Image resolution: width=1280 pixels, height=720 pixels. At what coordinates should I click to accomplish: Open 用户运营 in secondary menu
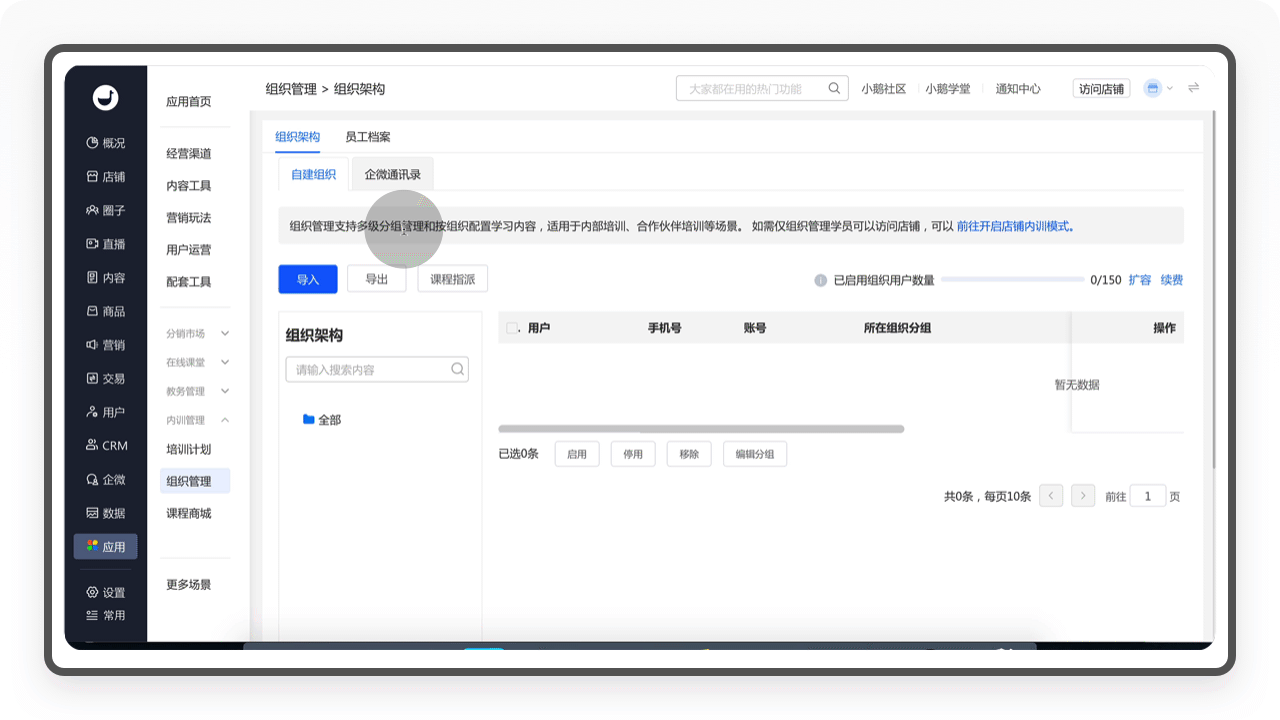click(x=189, y=250)
